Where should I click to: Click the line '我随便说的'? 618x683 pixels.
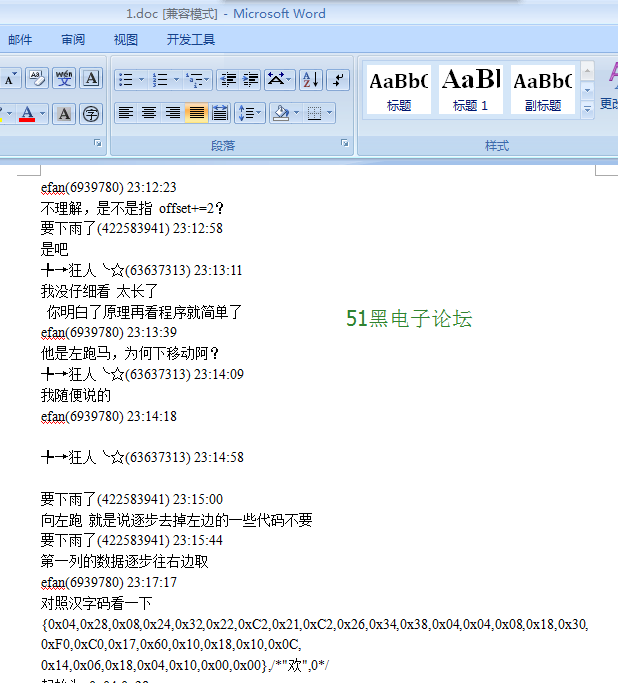click(76, 396)
